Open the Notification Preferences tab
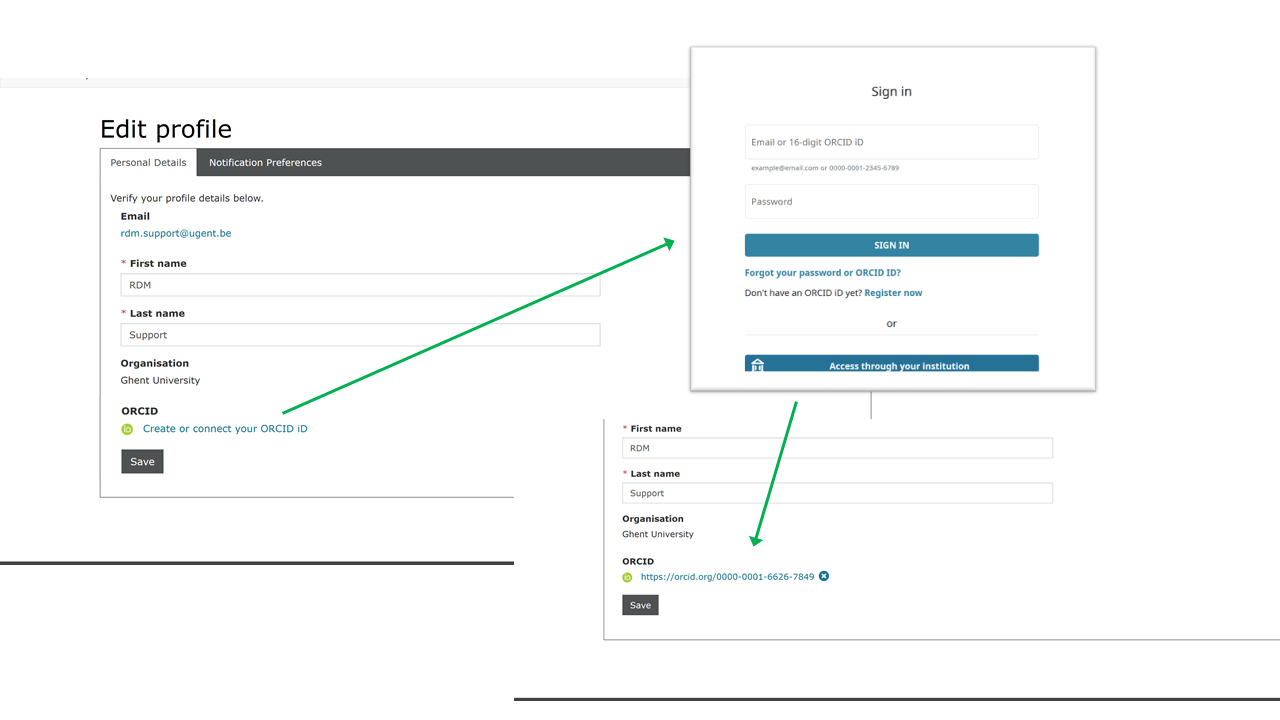1280x720 pixels. pyautogui.click(x=265, y=162)
